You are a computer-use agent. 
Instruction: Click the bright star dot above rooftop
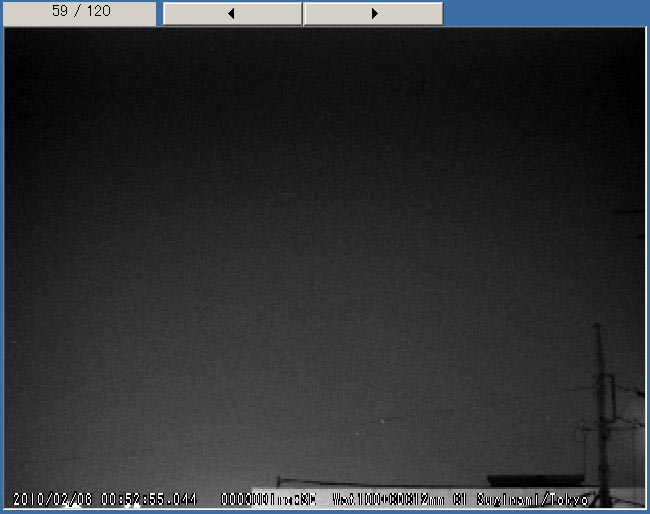point(381,423)
